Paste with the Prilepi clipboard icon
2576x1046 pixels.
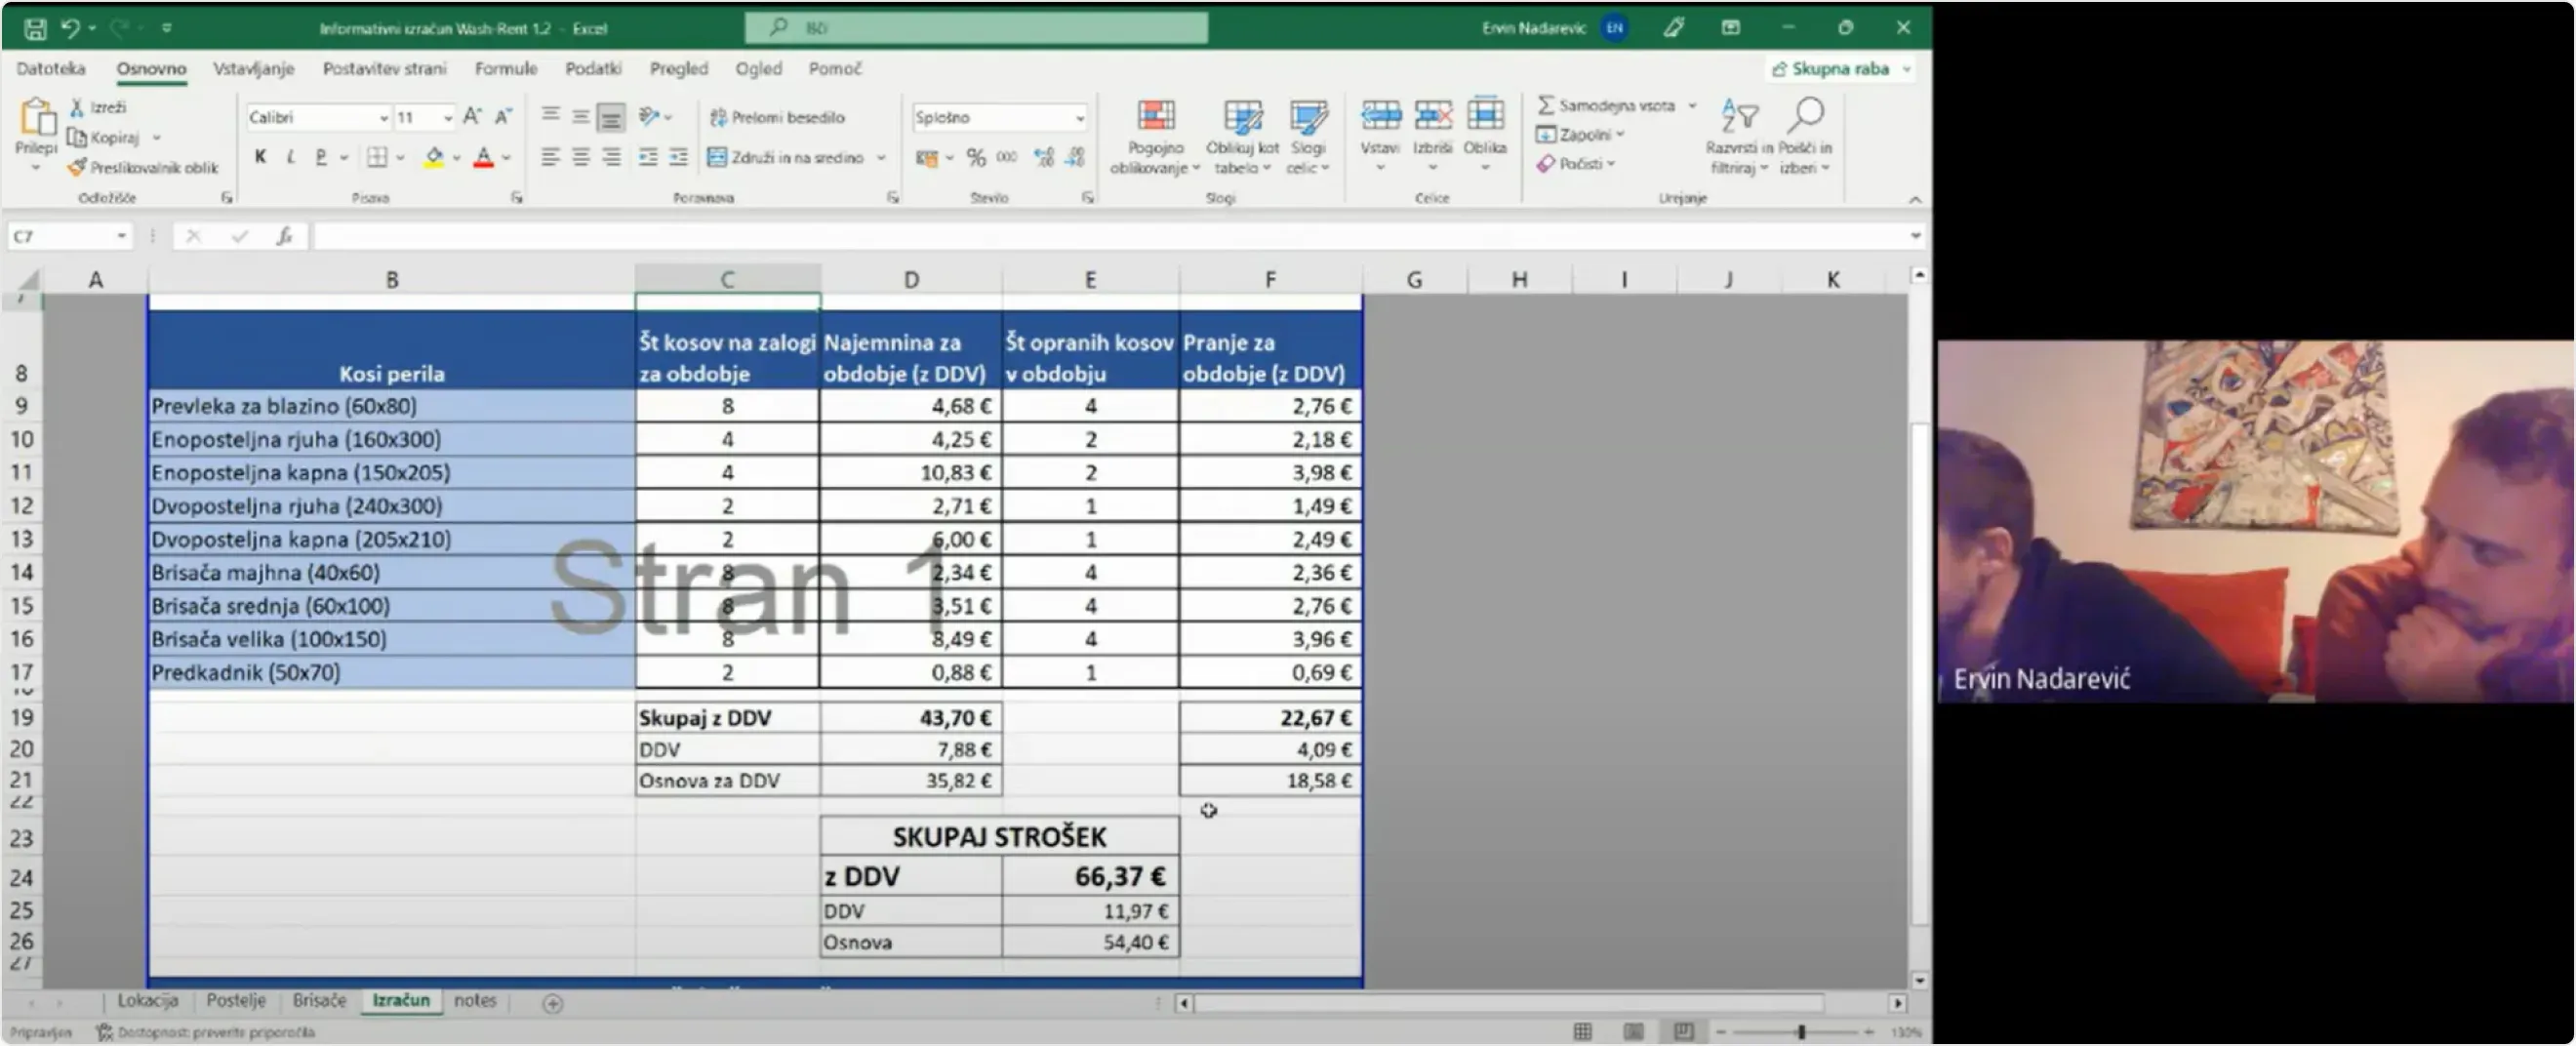point(37,118)
